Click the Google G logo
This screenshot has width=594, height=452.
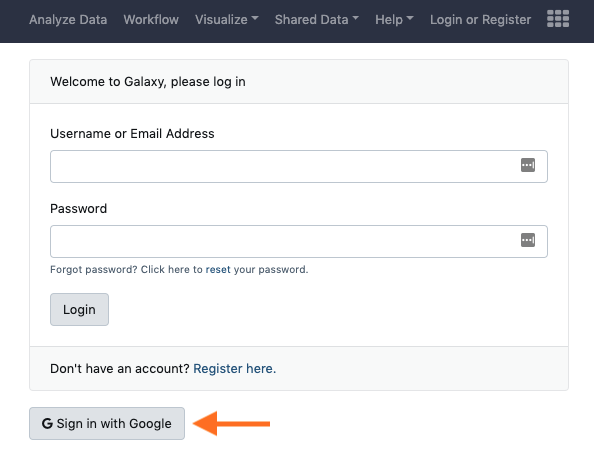pos(47,424)
